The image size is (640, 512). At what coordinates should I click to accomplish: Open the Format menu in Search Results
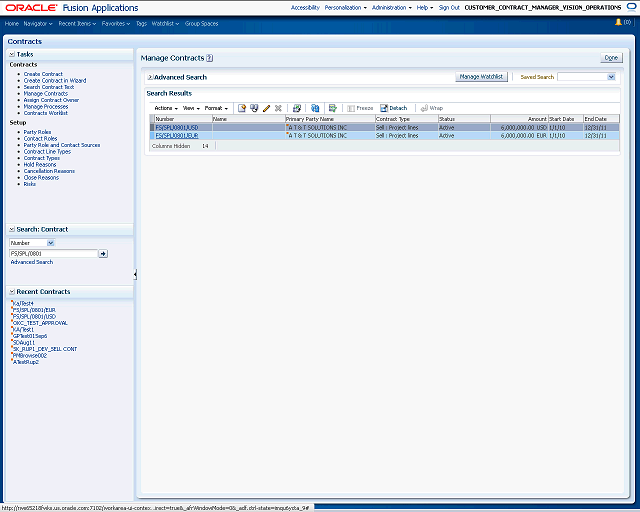click(x=216, y=108)
